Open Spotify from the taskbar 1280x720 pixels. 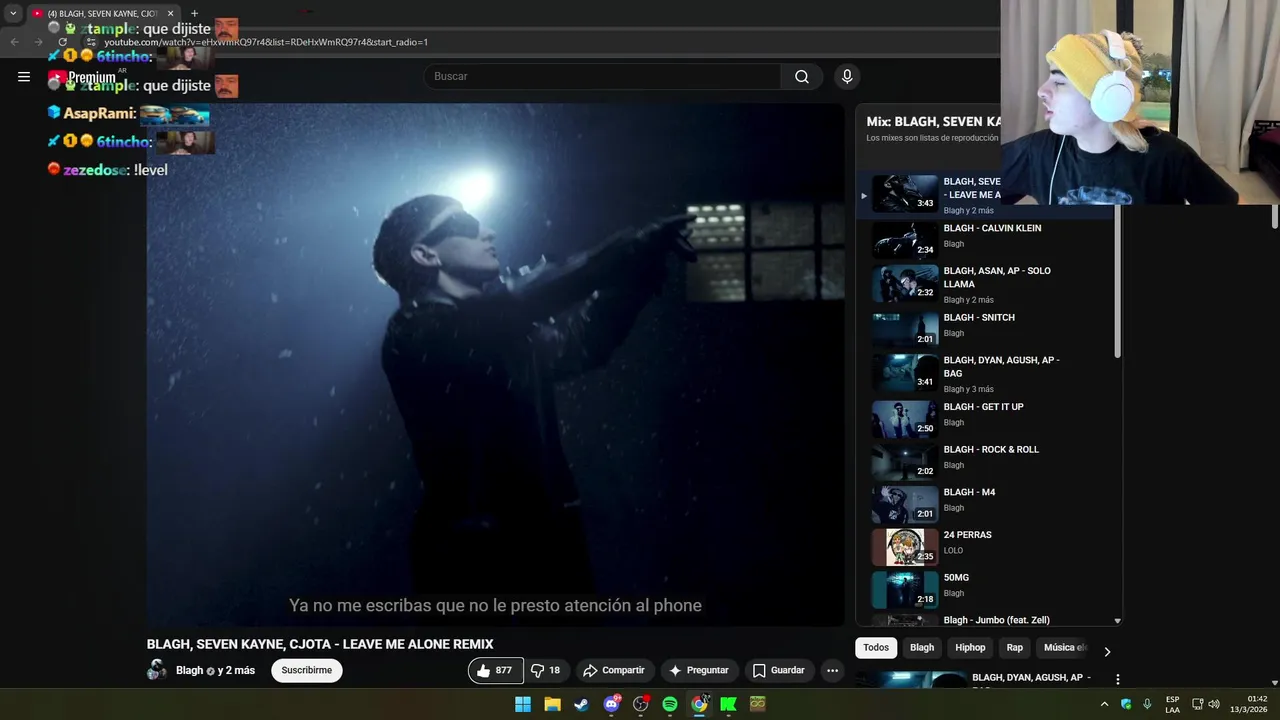(670, 704)
